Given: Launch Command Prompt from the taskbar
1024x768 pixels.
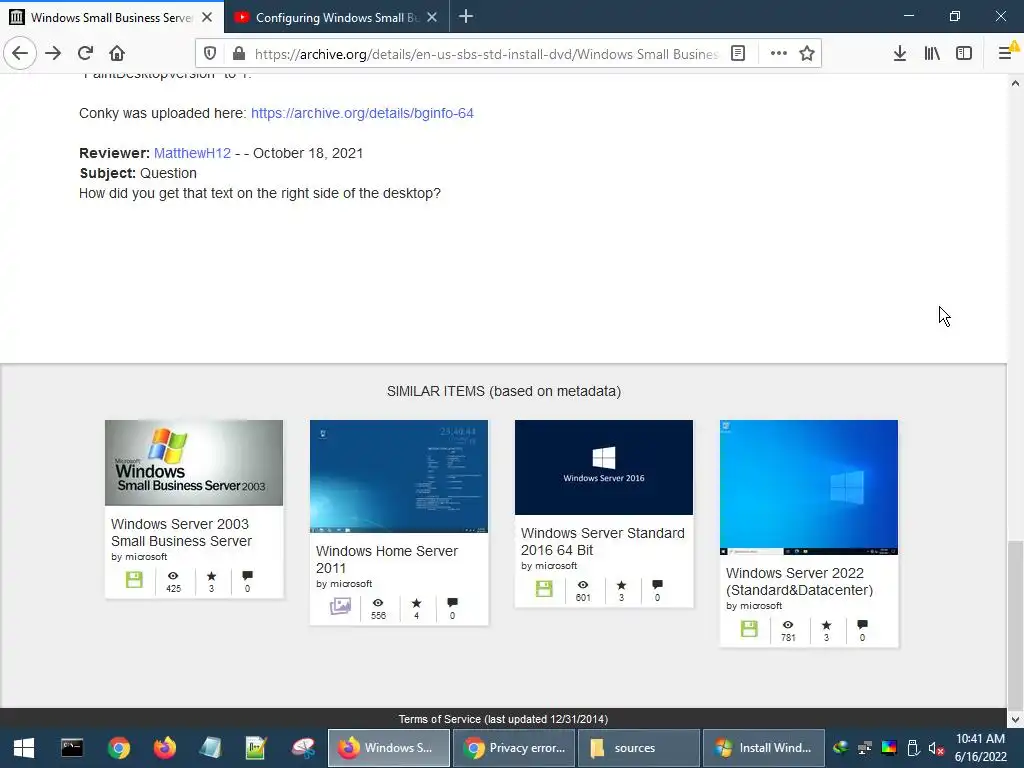Looking at the screenshot, I should tap(72, 748).
